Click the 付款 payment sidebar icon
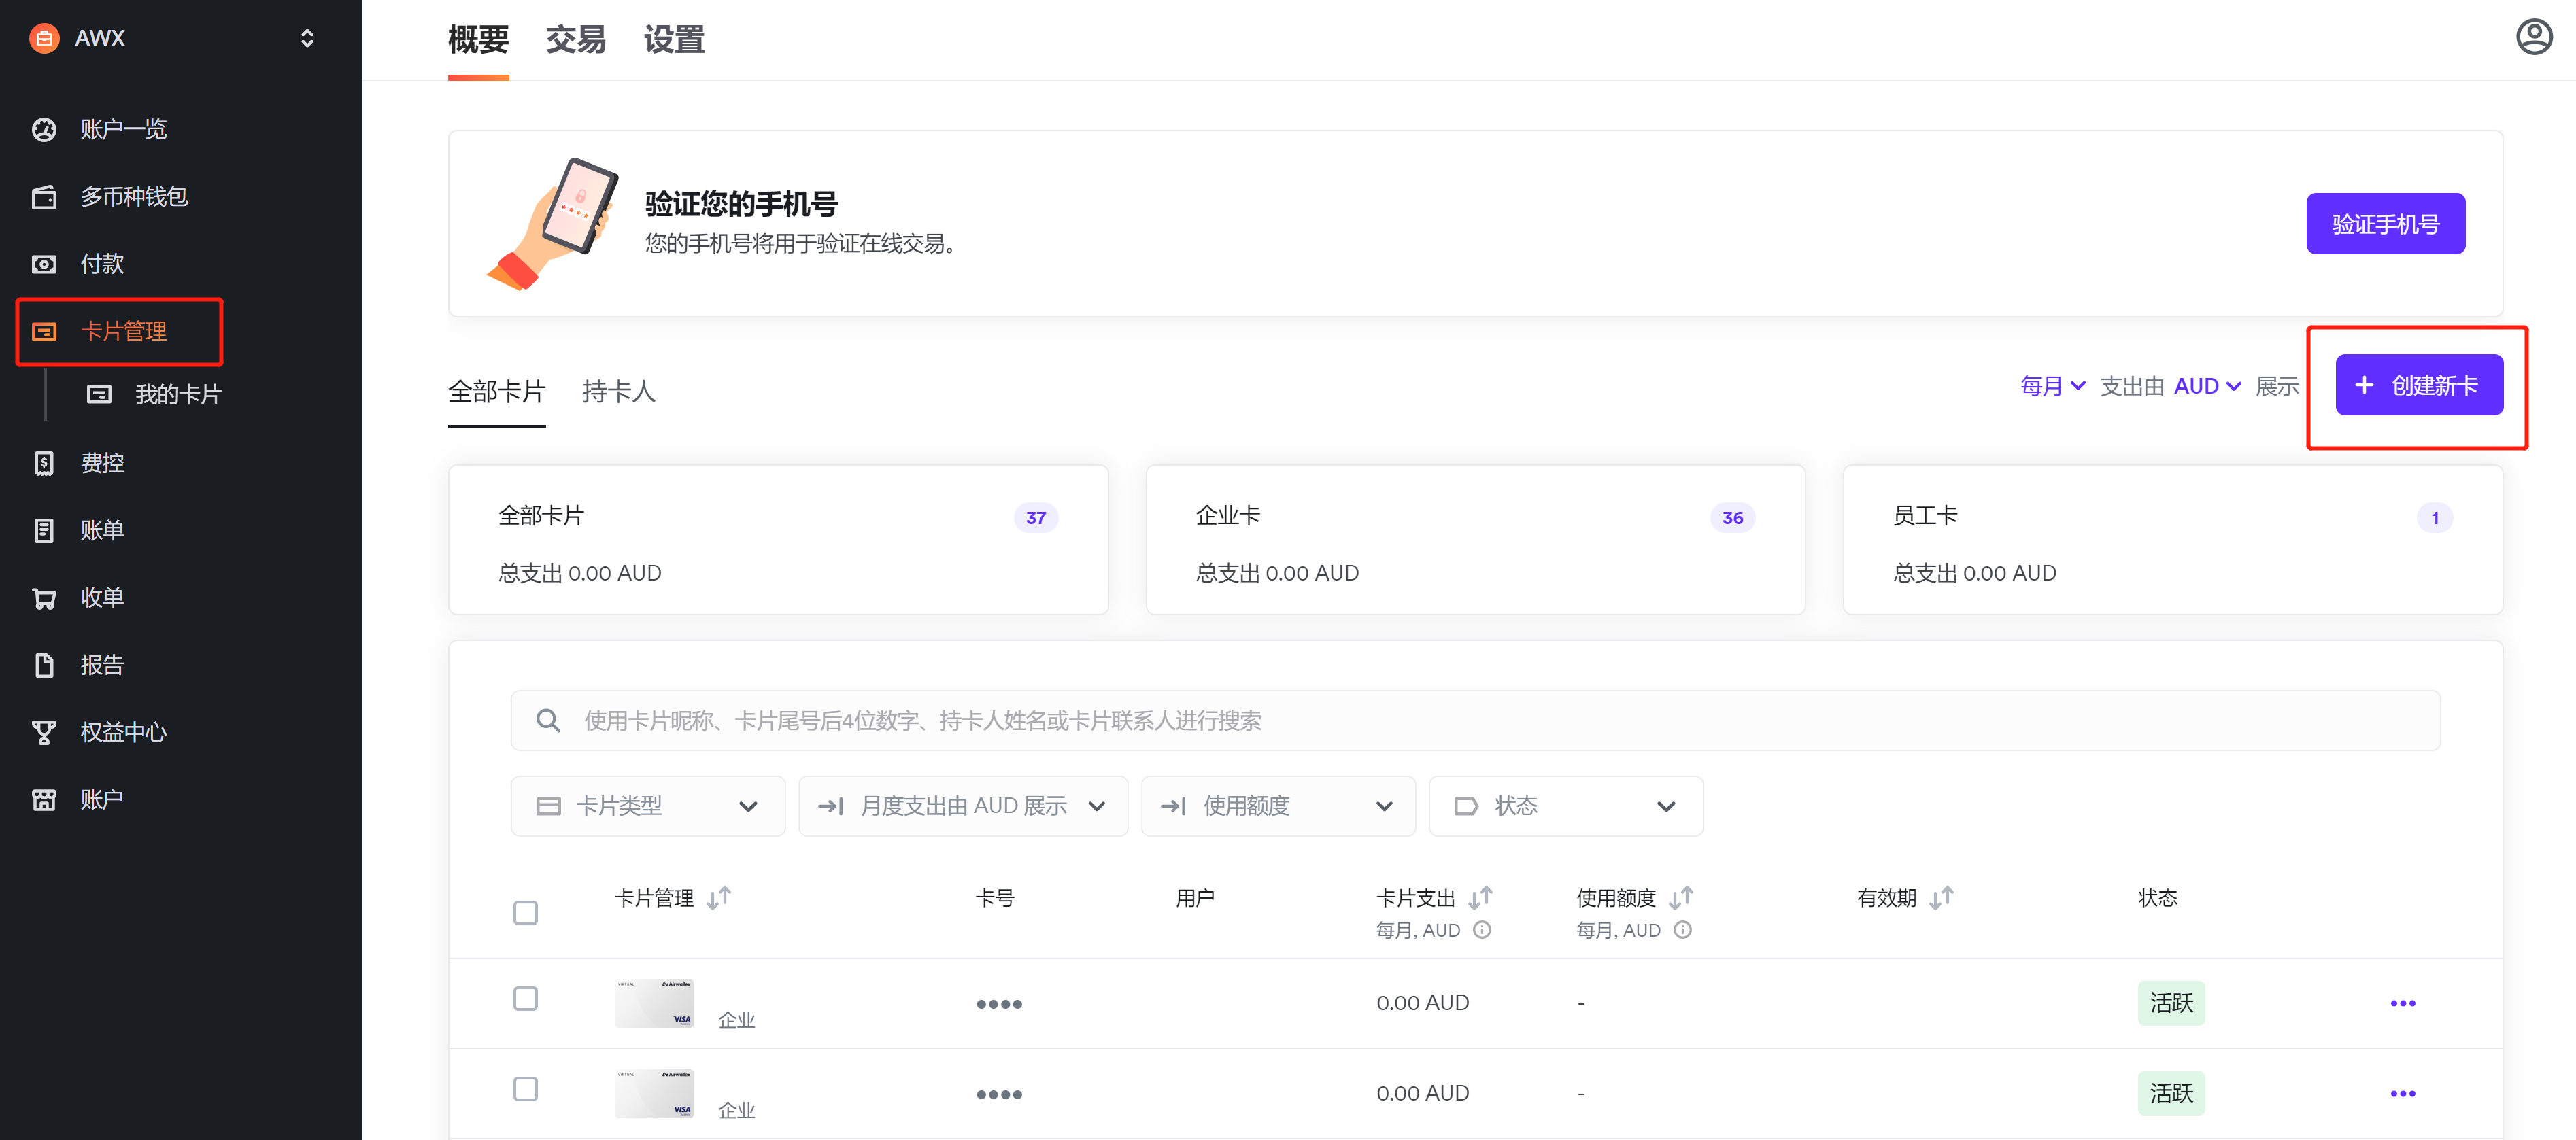This screenshot has height=1140, width=2576. coord(44,264)
